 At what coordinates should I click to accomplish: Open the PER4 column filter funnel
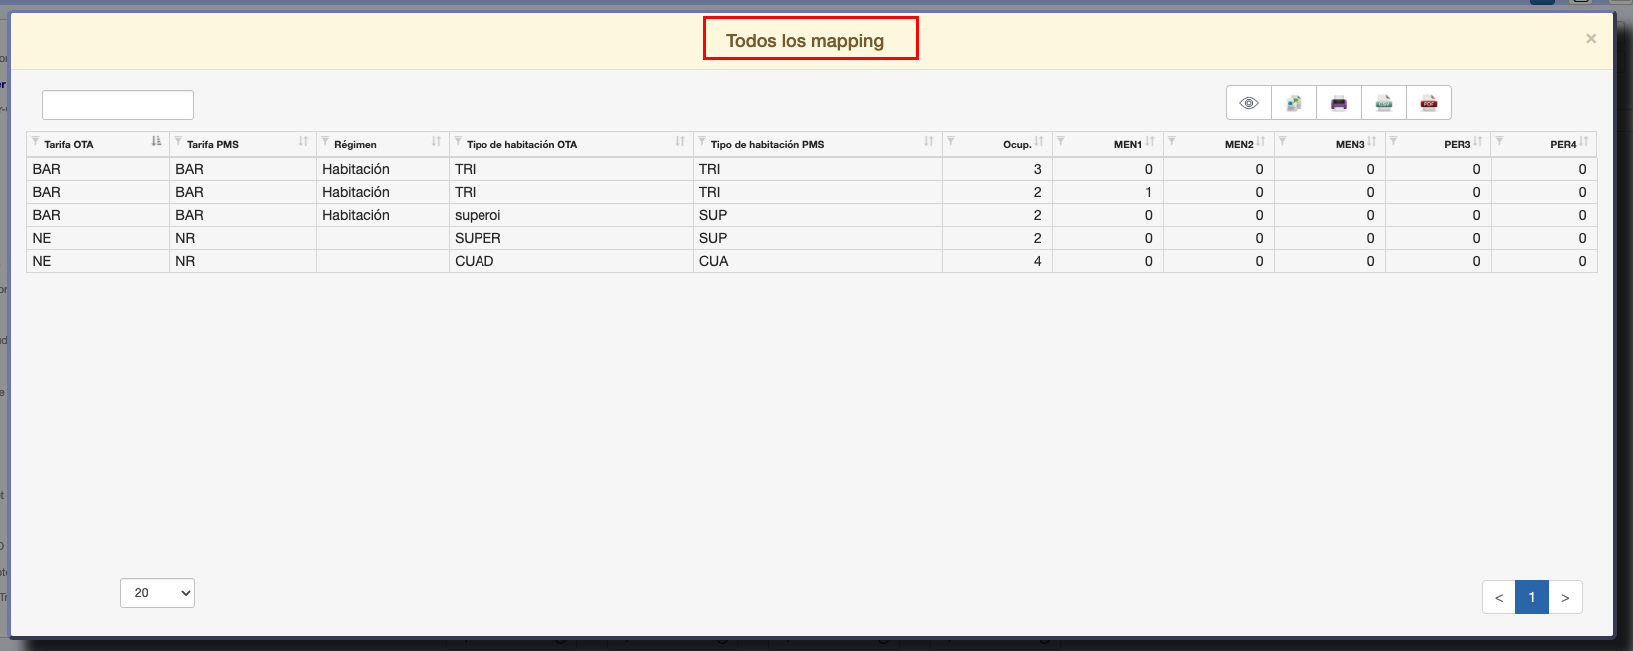pos(1499,142)
